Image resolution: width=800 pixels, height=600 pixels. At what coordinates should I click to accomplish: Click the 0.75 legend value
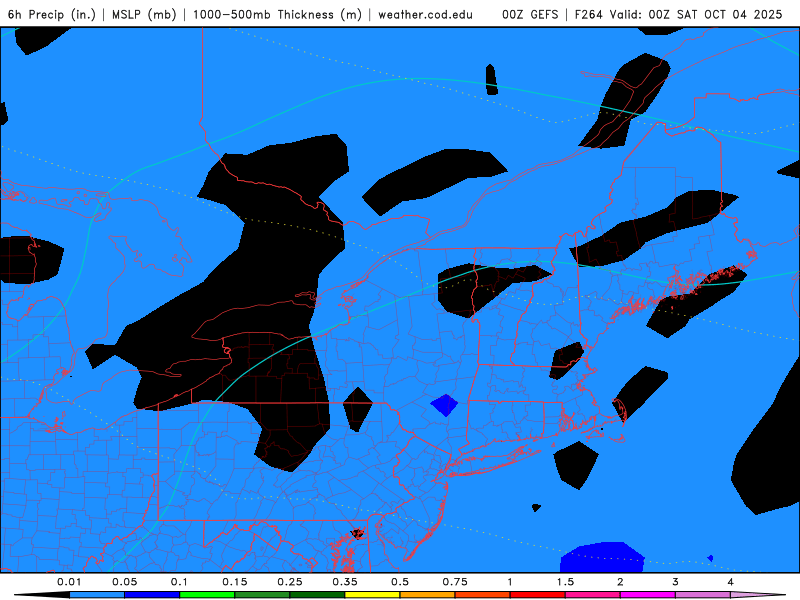tap(455, 582)
